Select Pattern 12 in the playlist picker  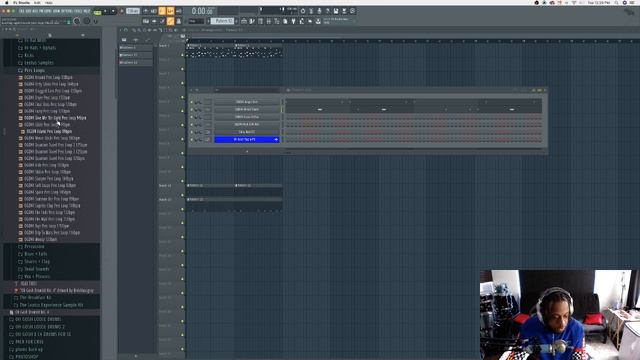pos(135,62)
